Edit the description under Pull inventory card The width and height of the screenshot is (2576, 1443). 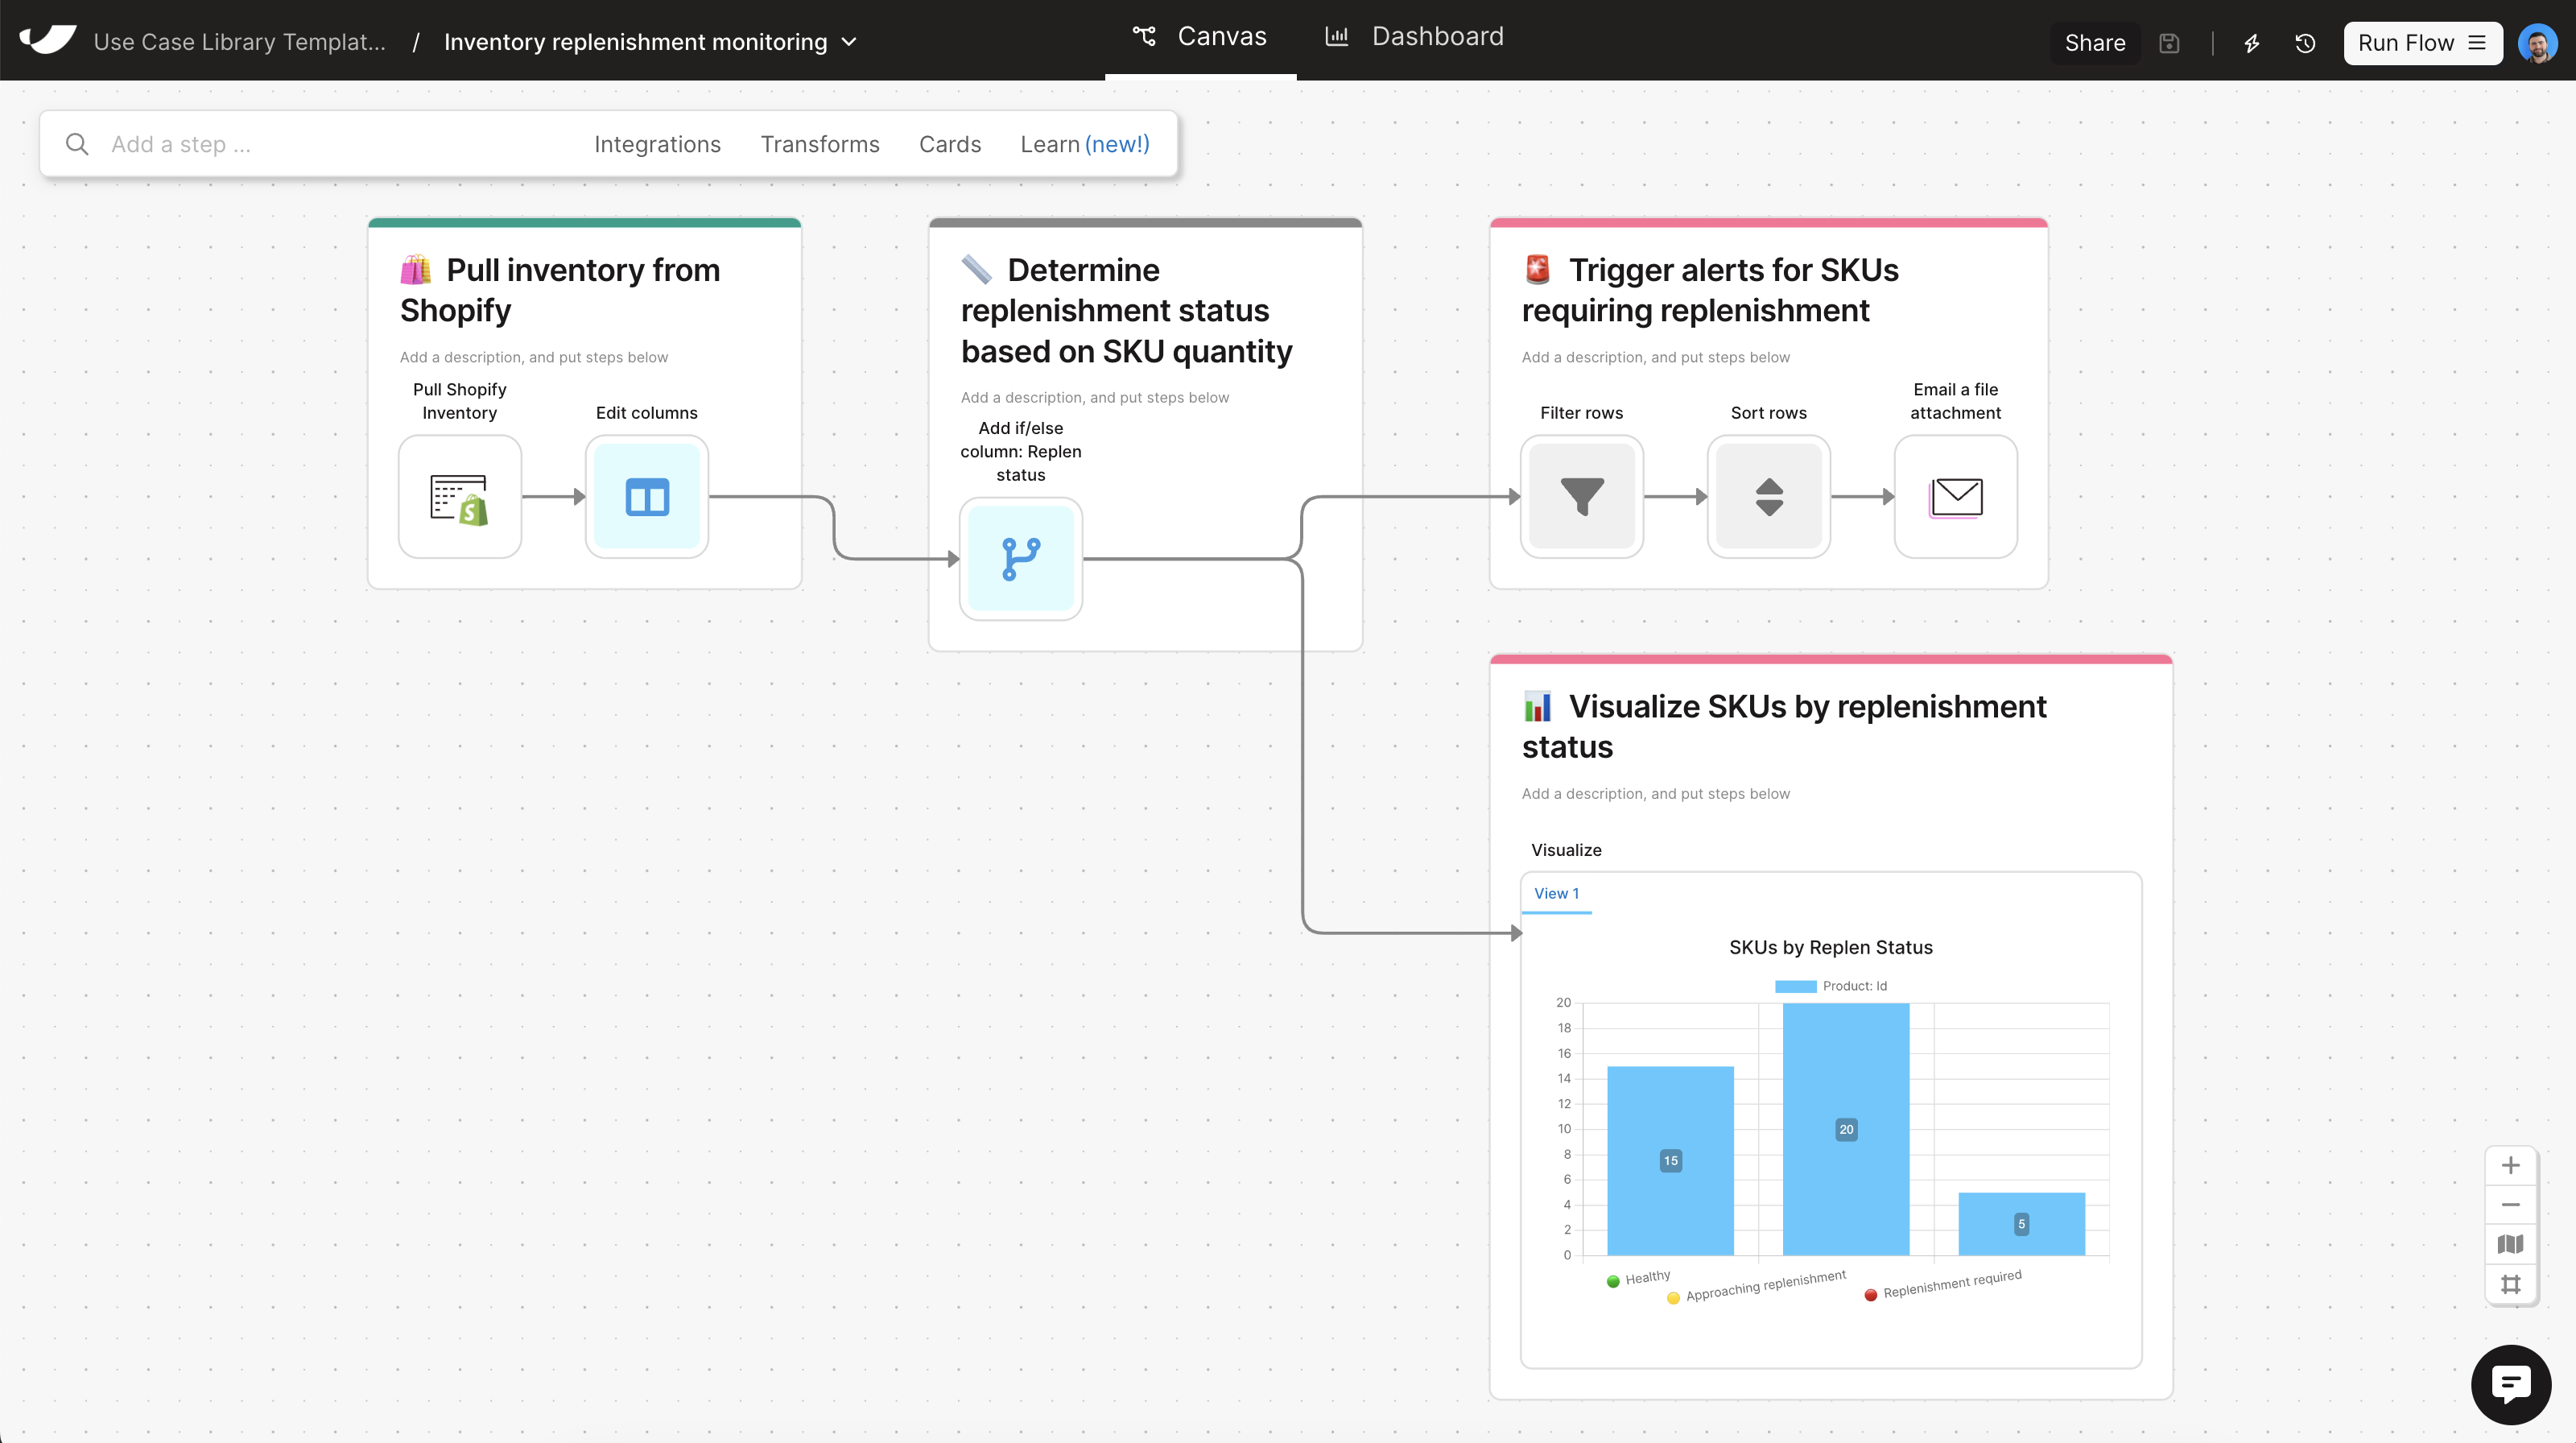click(534, 357)
